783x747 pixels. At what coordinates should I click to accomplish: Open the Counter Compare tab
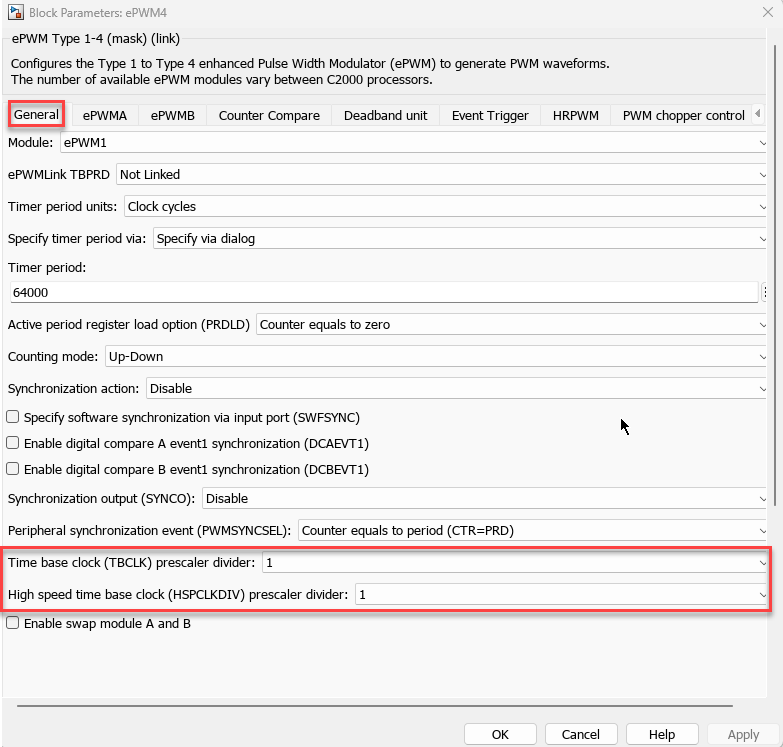coord(269,115)
